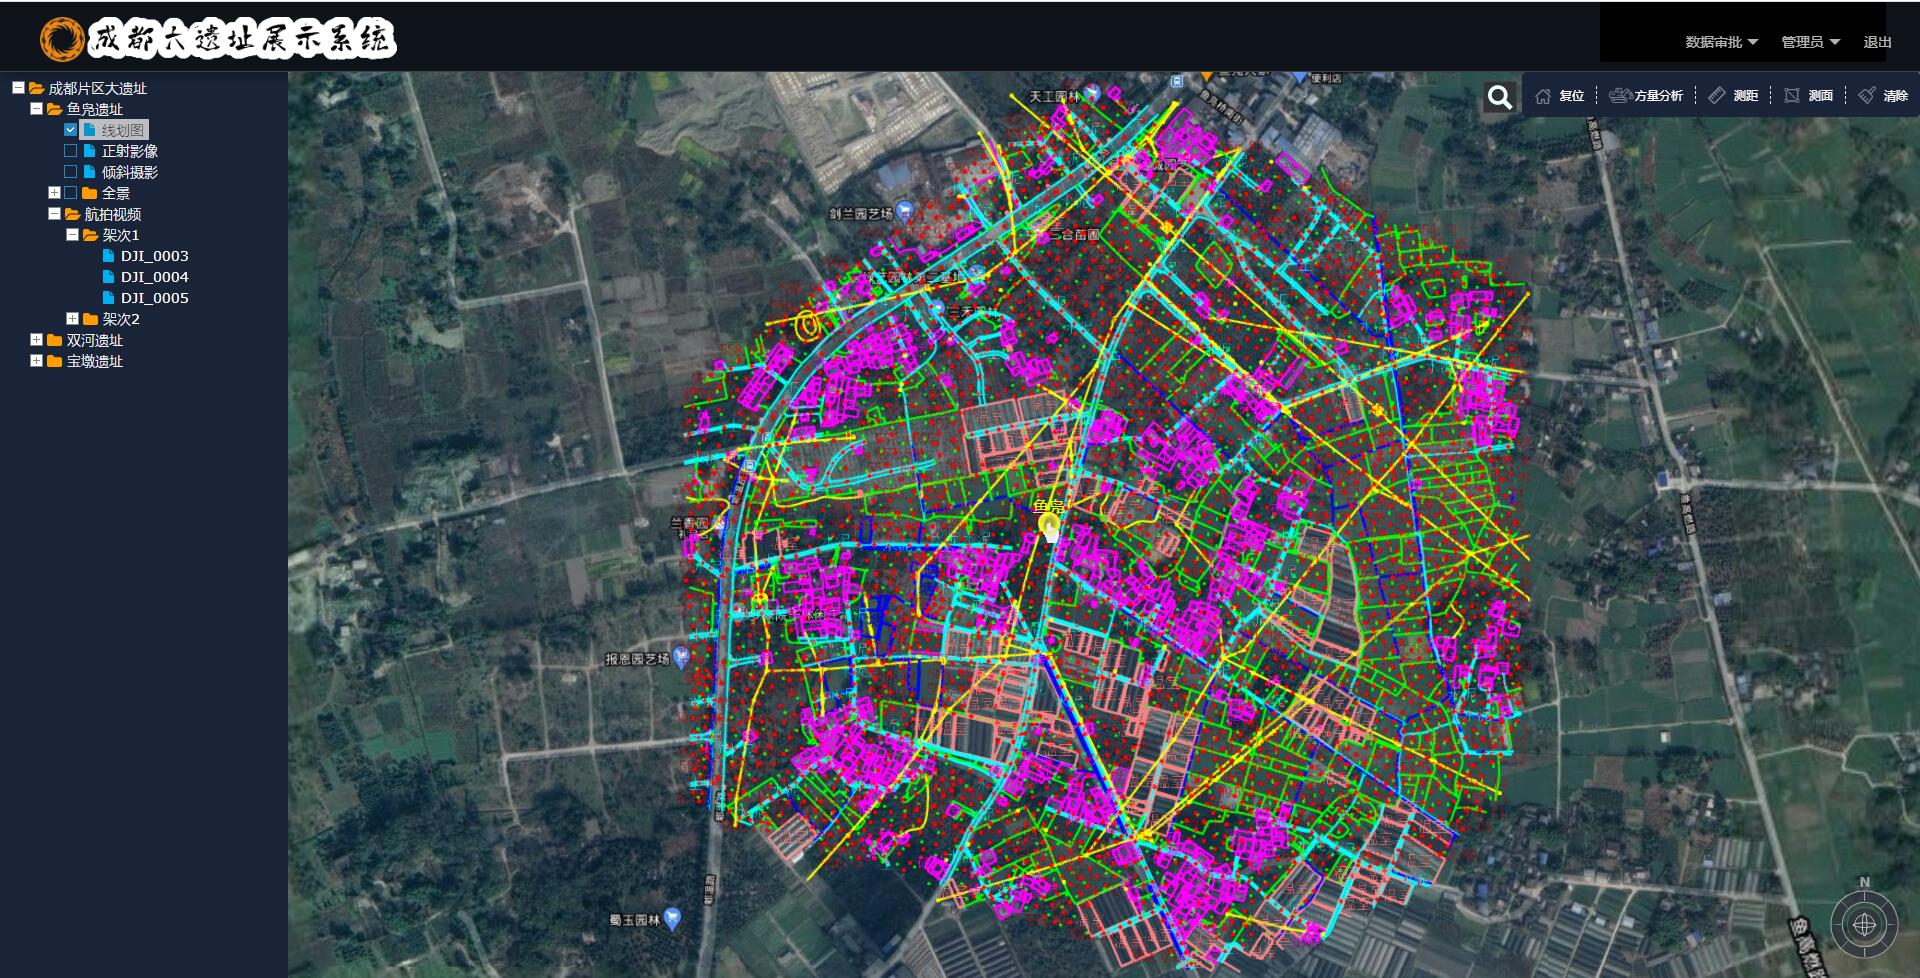Screen dimensions: 1920x978
Task: Expand the 全景 folder node
Action: 54,192
